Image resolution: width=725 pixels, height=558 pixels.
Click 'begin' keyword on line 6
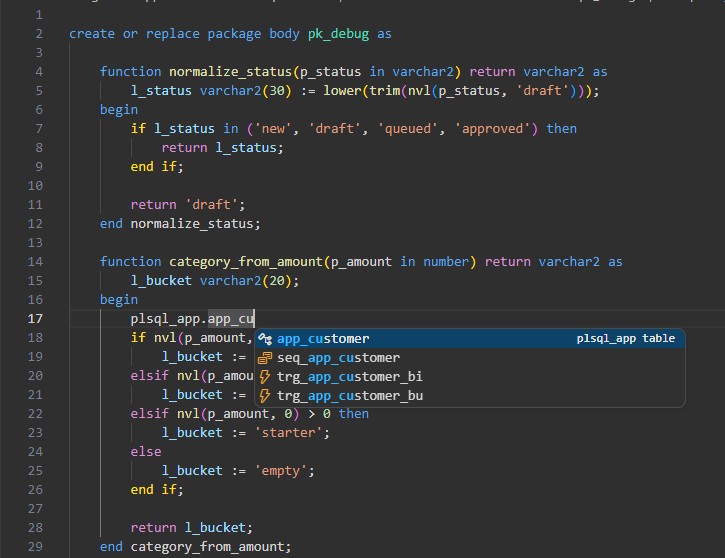pyautogui.click(x=119, y=110)
